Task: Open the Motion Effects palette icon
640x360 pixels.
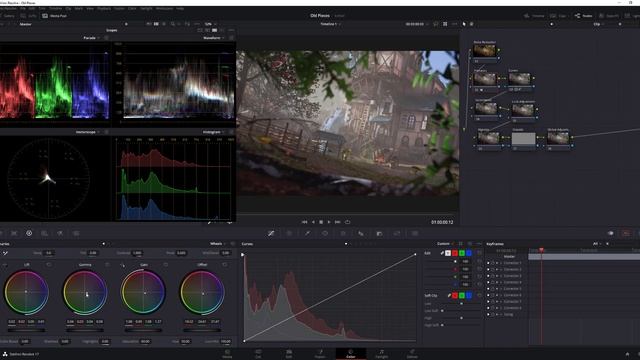Action: coord(76,233)
